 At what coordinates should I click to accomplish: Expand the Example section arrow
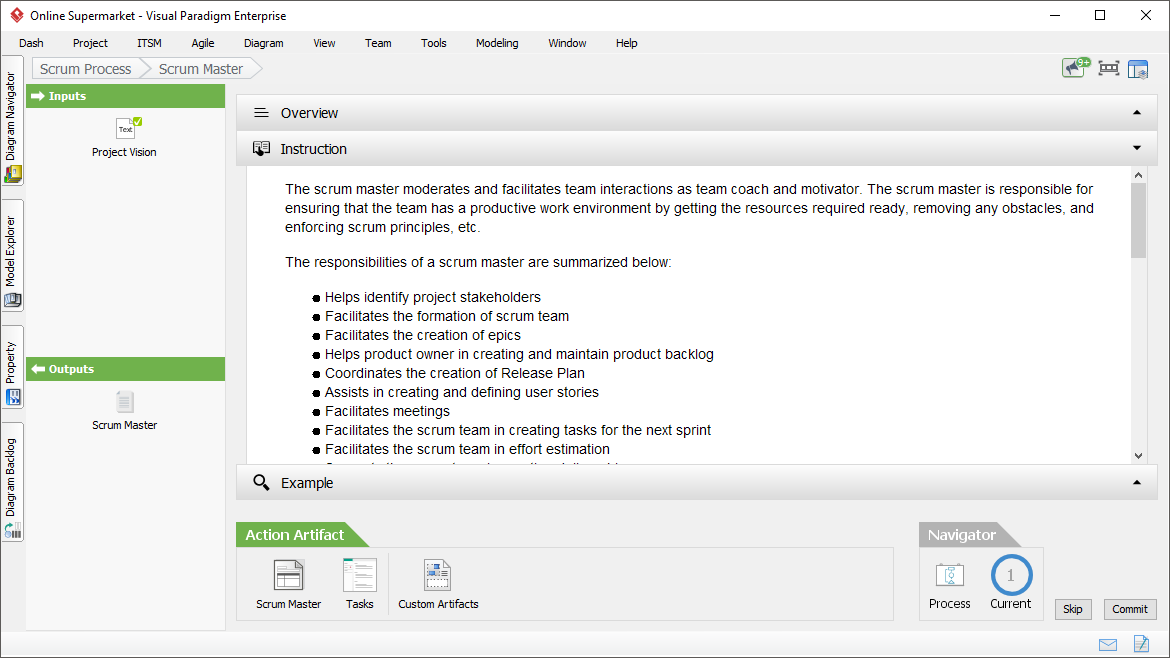(1136, 483)
